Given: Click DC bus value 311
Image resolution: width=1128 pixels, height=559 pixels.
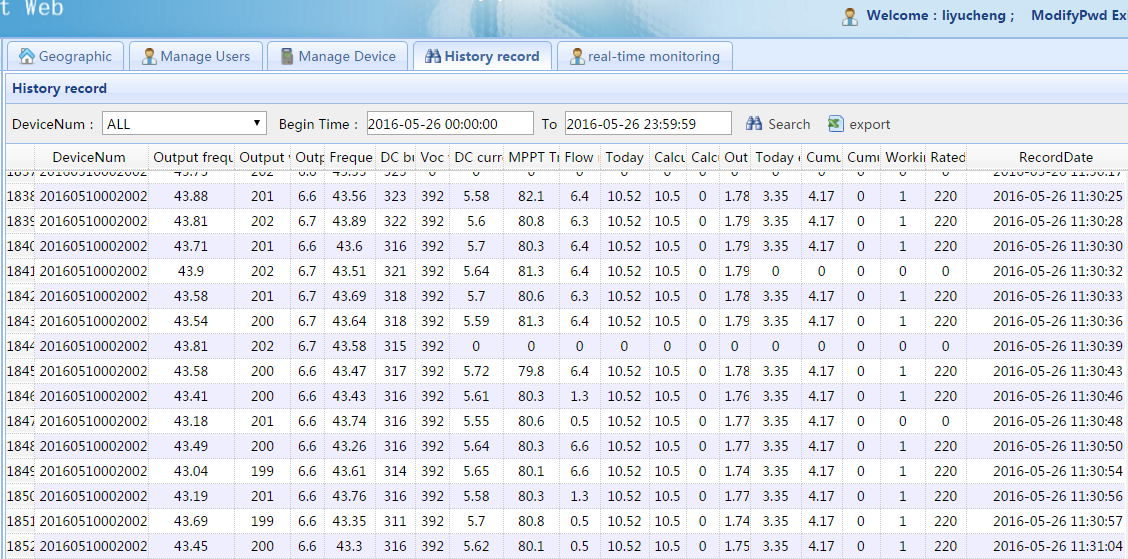Looking at the screenshot, I should [x=394, y=520].
